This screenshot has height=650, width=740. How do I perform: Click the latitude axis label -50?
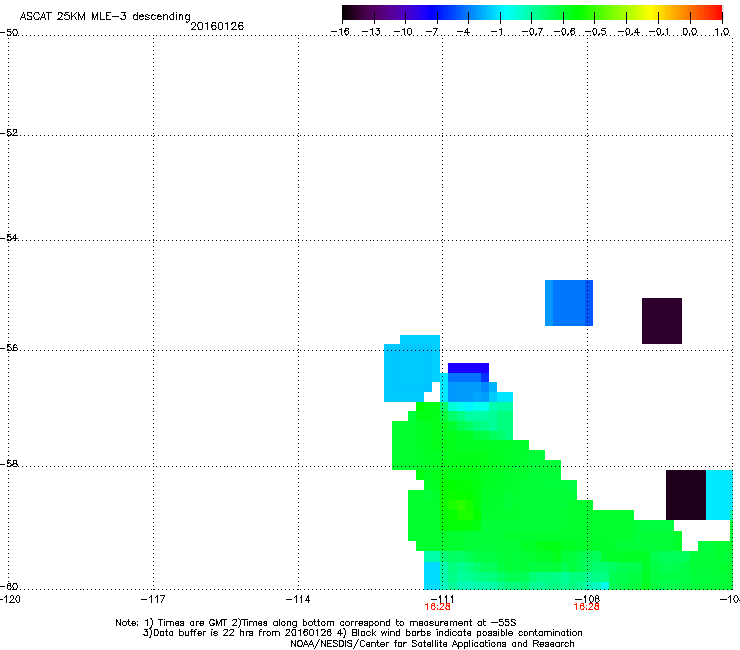pos(9,32)
